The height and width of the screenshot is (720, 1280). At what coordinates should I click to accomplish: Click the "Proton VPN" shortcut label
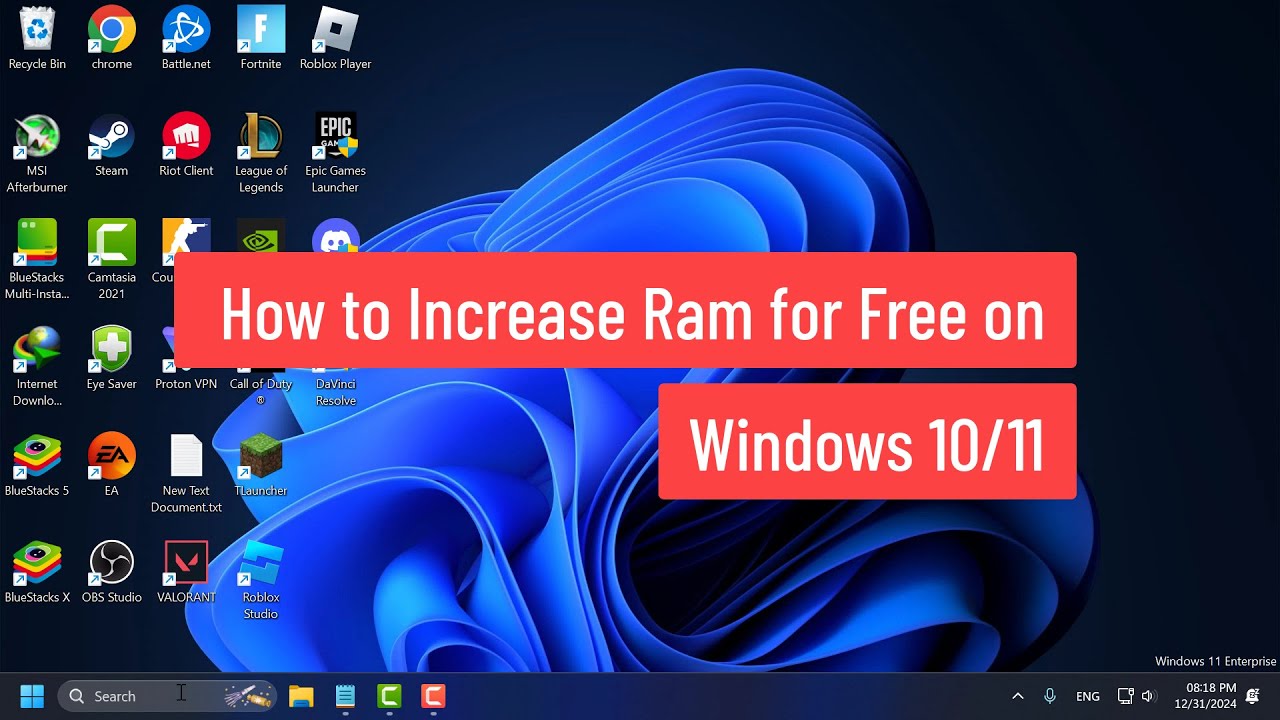(x=186, y=384)
